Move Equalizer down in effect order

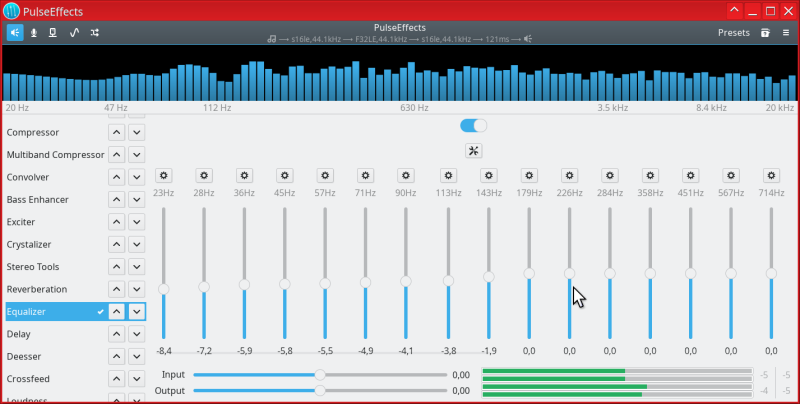pyautogui.click(x=137, y=312)
